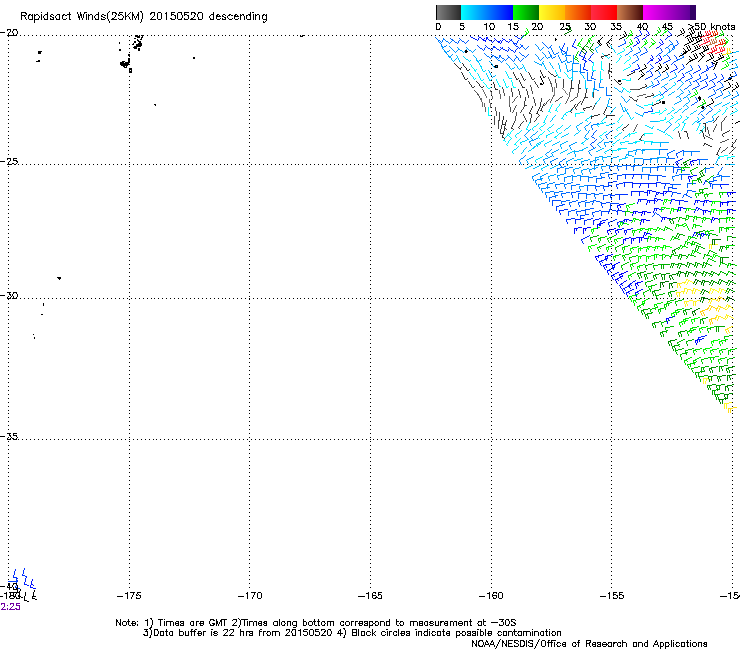
Task: Click the "15" label under the color bar
Action: tap(513, 27)
